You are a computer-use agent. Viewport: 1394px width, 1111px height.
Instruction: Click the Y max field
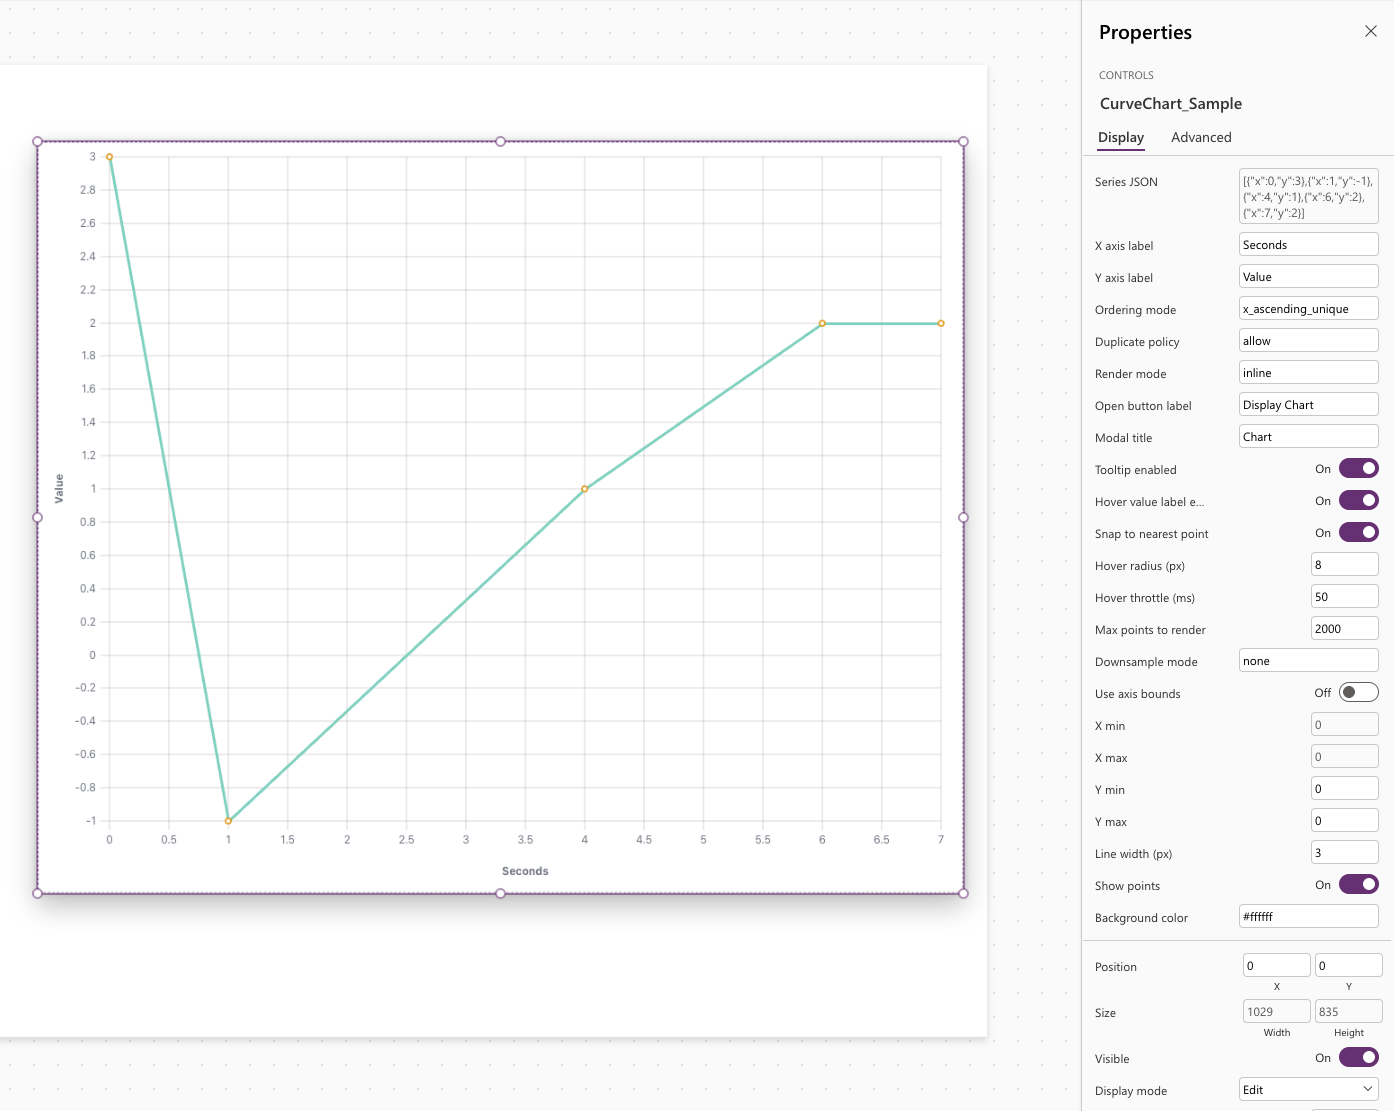pyautogui.click(x=1344, y=820)
